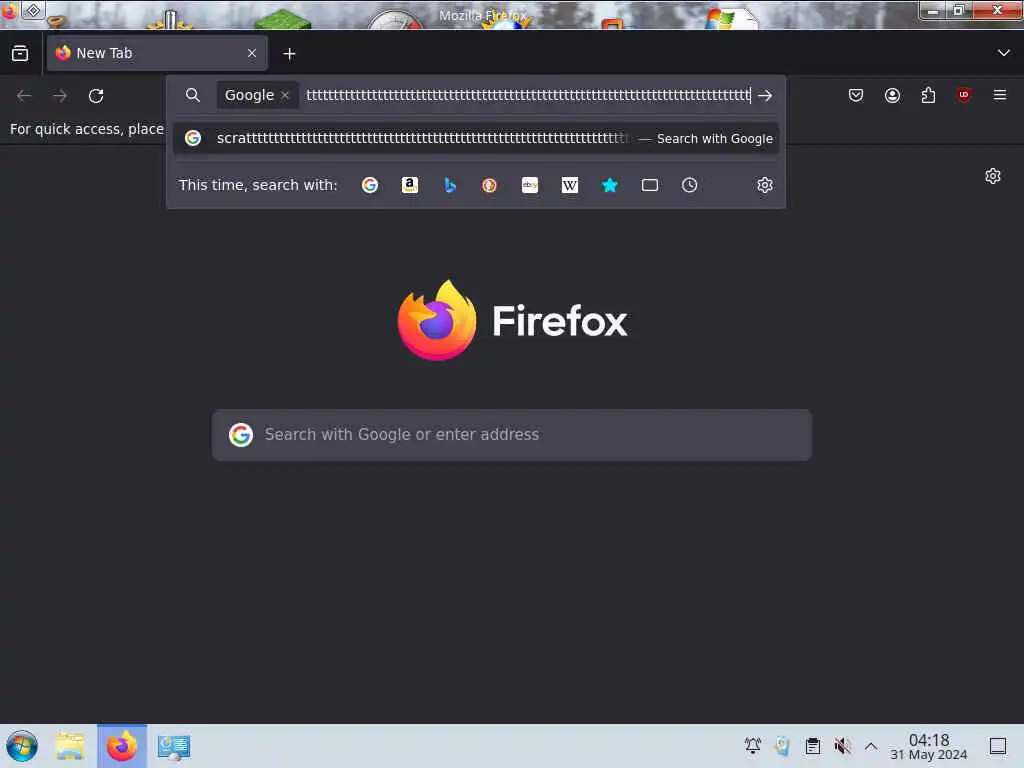The height and width of the screenshot is (768, 1024).
Task: Click the 'Search with Google or enter address' box
Action: point(512,435)
